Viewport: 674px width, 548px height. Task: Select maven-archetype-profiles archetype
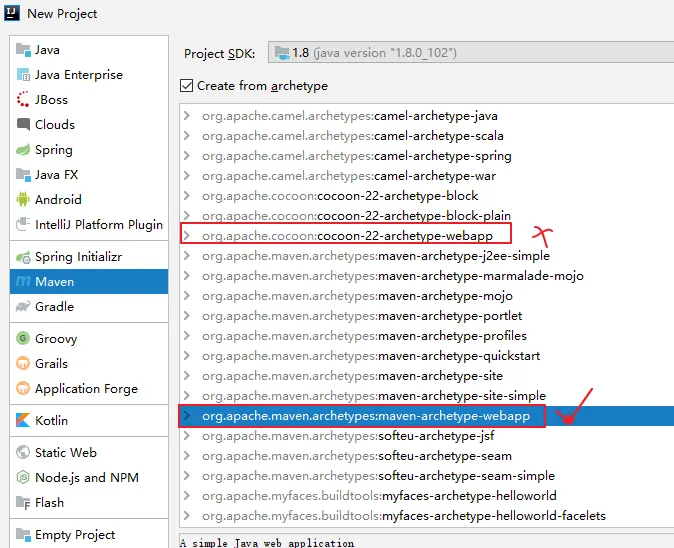click(427, 336)
